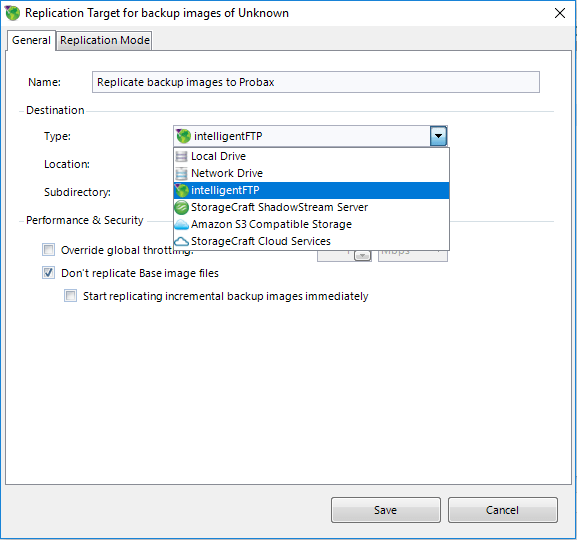Screen dimensions: 577x540
Task: Click the StorageCraft Cloud Services outline cloud icon
Action: (x=181, y=241)
